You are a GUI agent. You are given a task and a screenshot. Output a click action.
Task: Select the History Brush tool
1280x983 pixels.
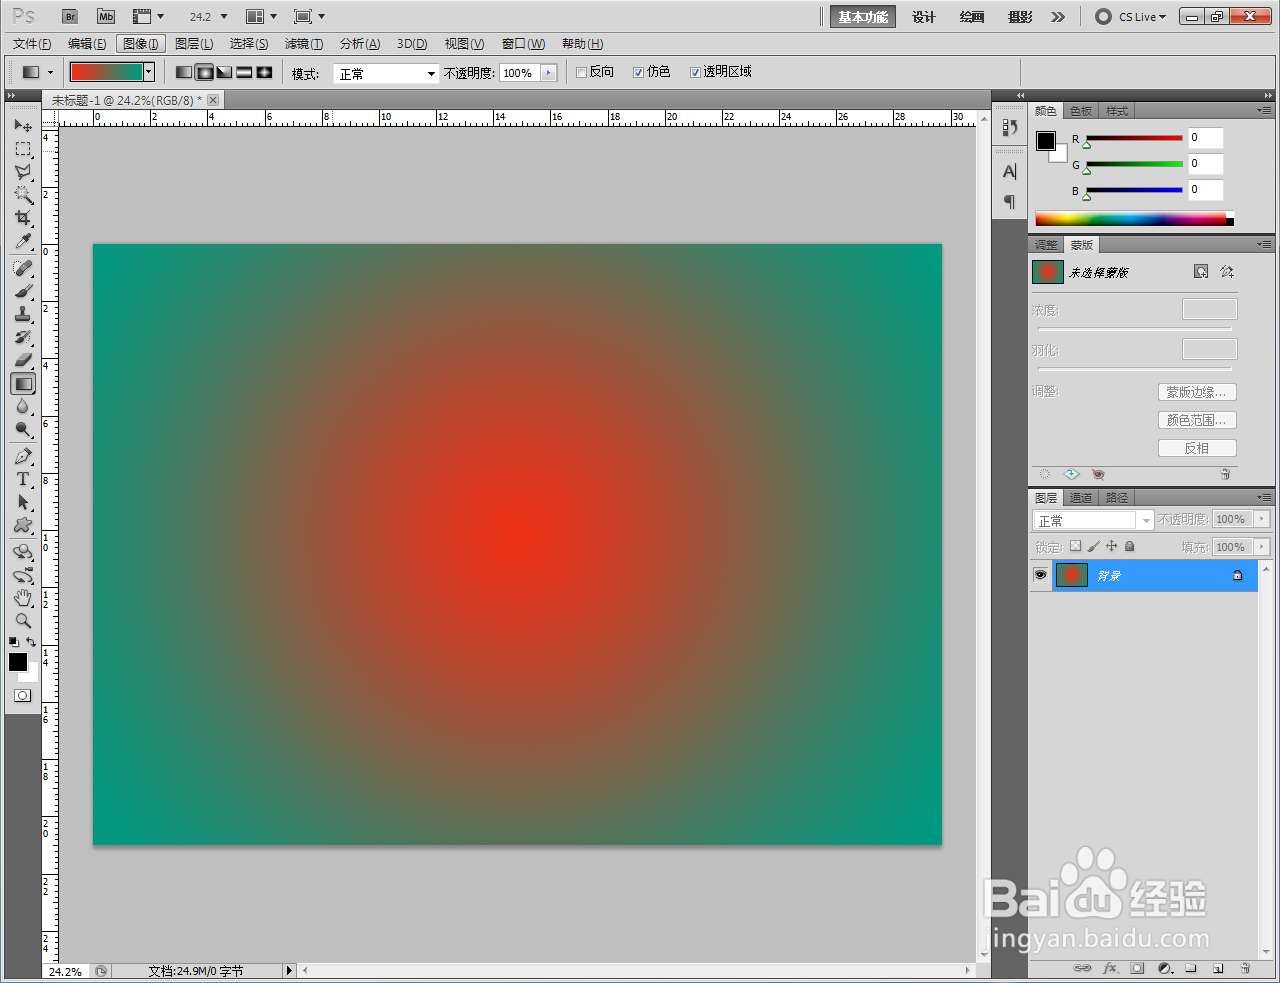click(x=23, y=337)
